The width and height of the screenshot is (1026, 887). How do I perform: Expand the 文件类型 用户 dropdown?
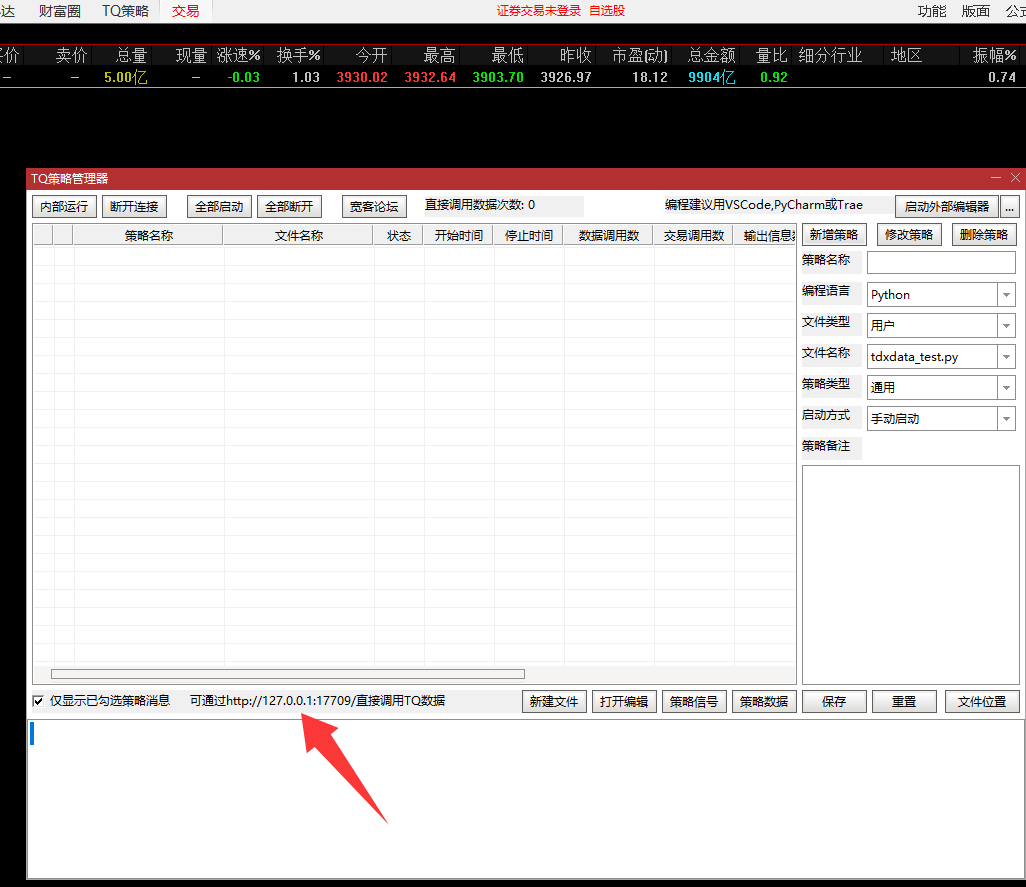pos(1006,326)
